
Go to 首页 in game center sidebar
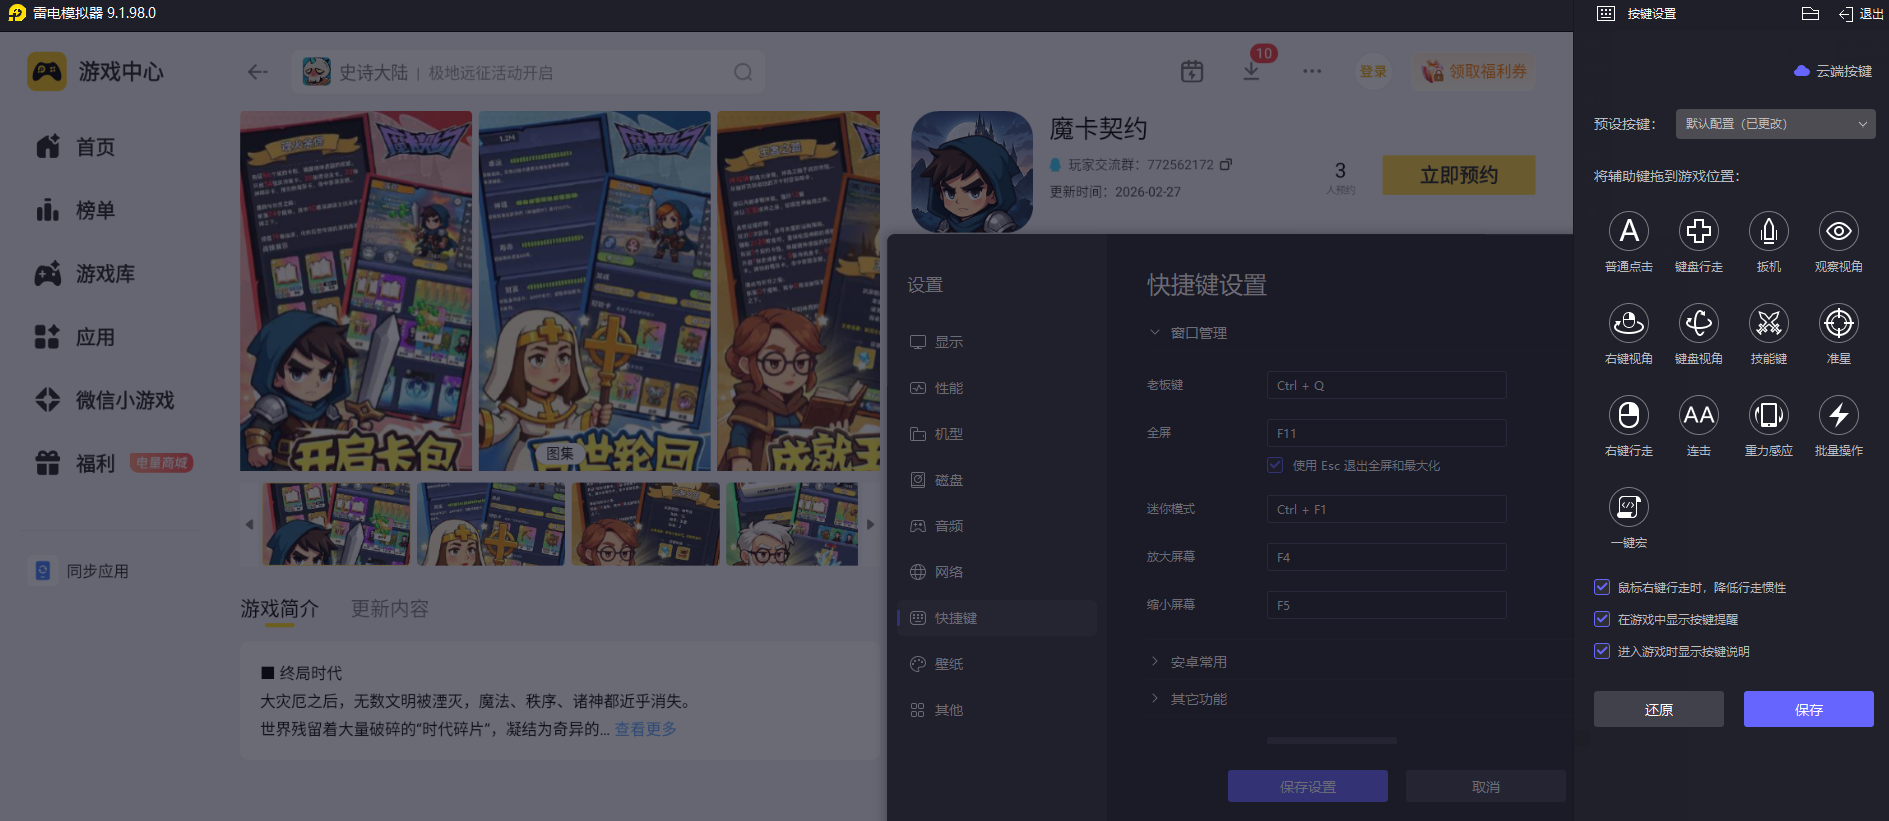tap(75, 147)
